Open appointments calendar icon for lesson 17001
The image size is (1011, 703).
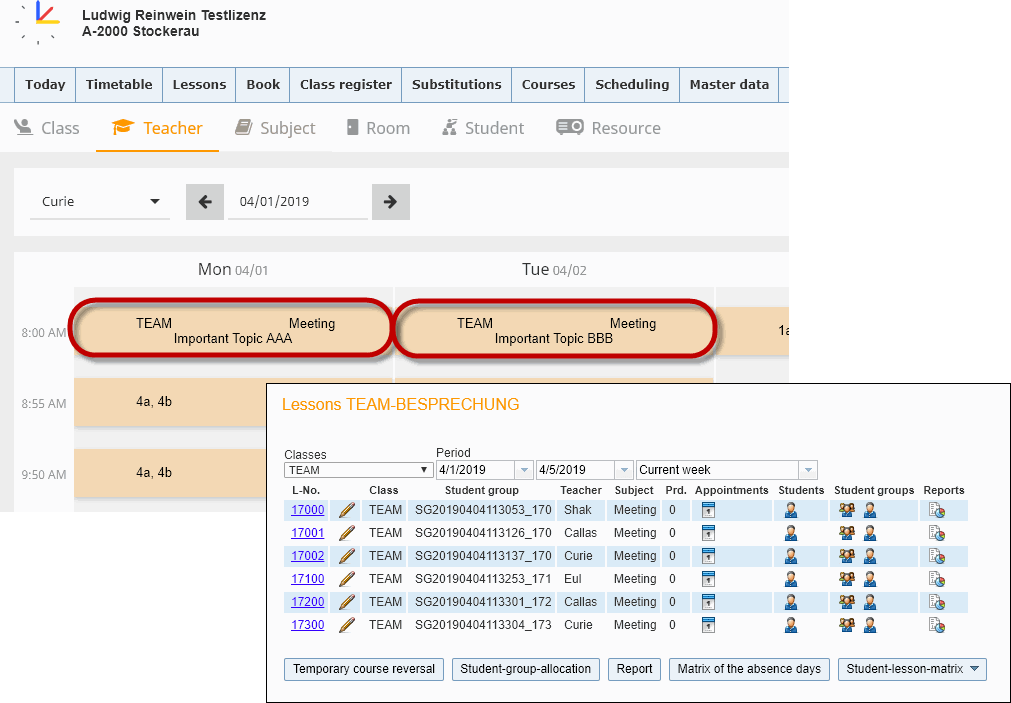(708, 533)
